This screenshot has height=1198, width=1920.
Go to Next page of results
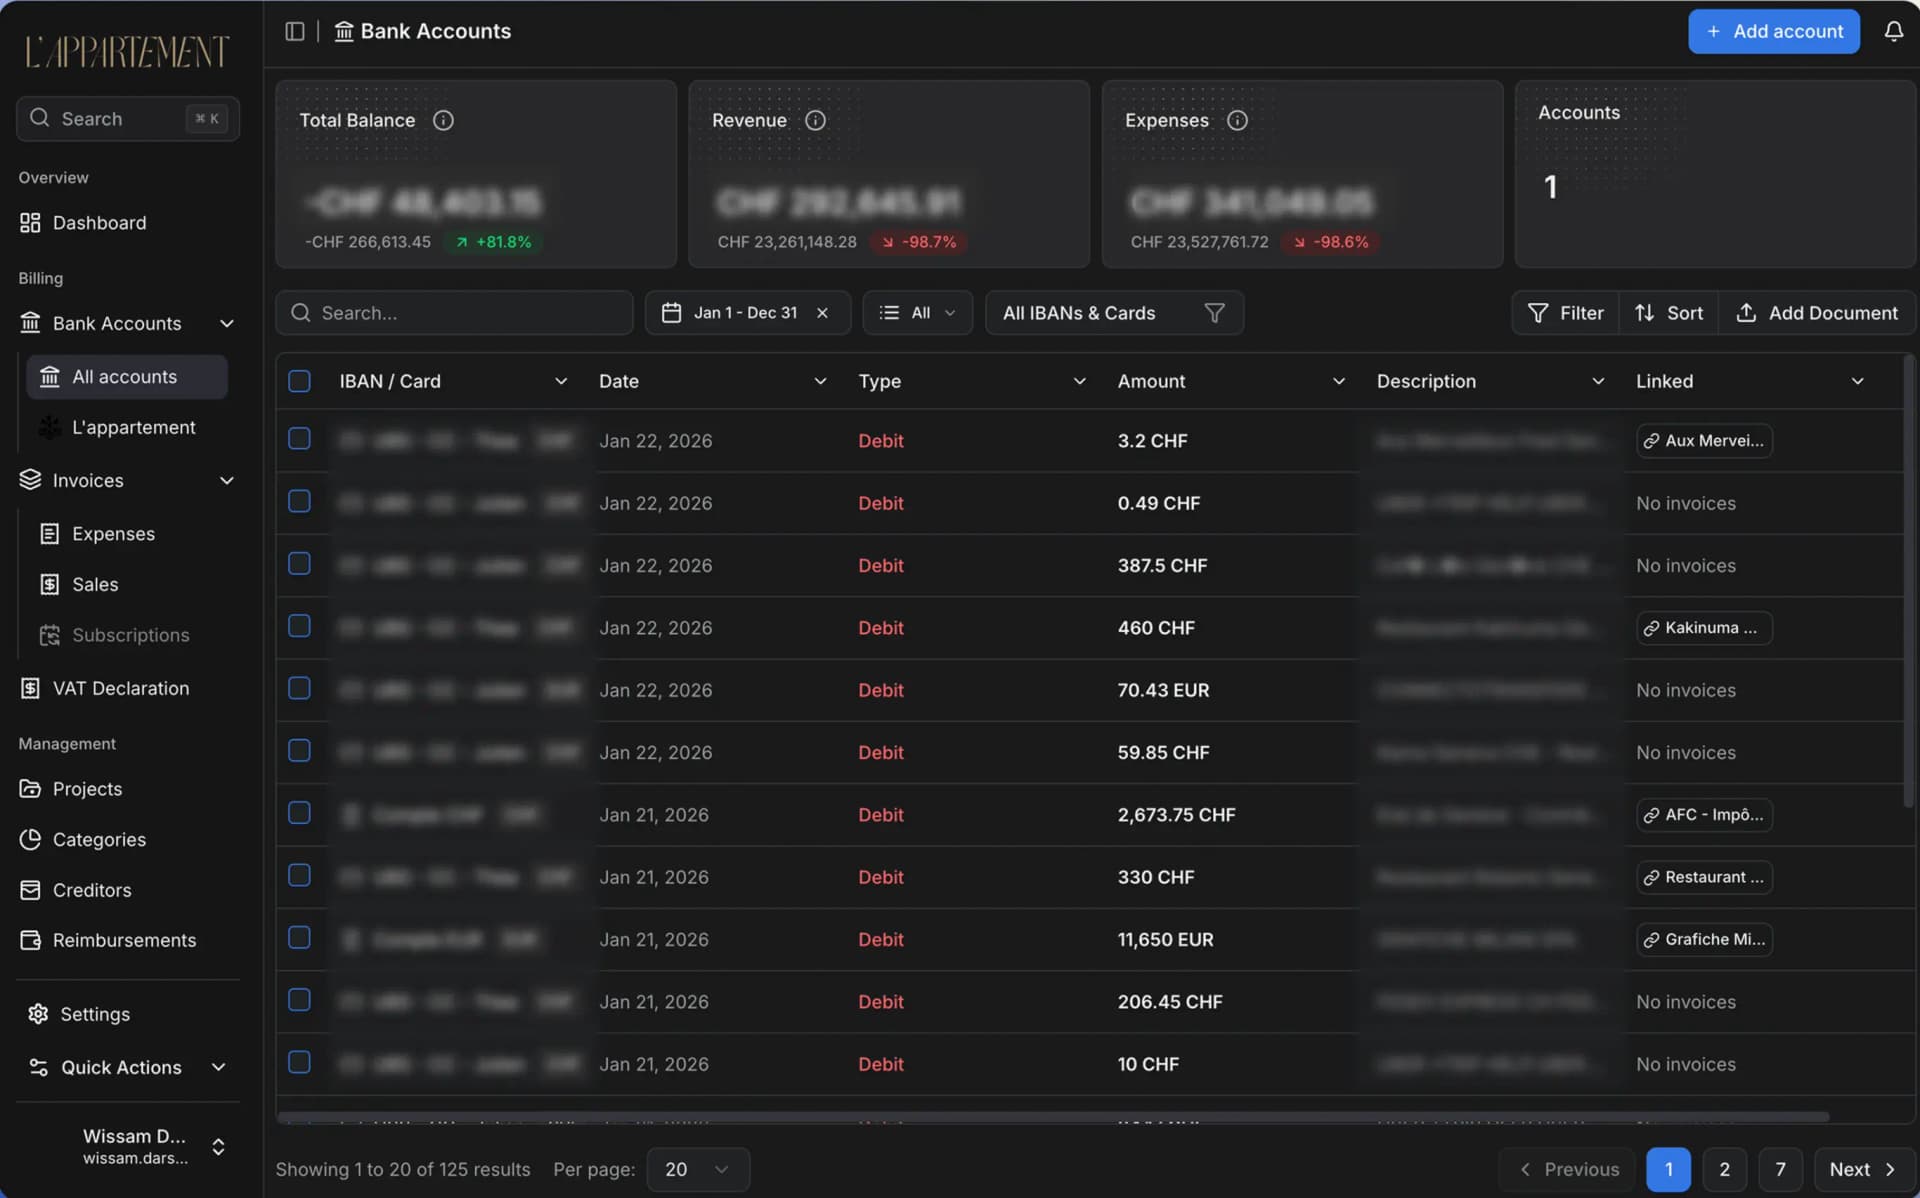(x=1862, y=1169)
